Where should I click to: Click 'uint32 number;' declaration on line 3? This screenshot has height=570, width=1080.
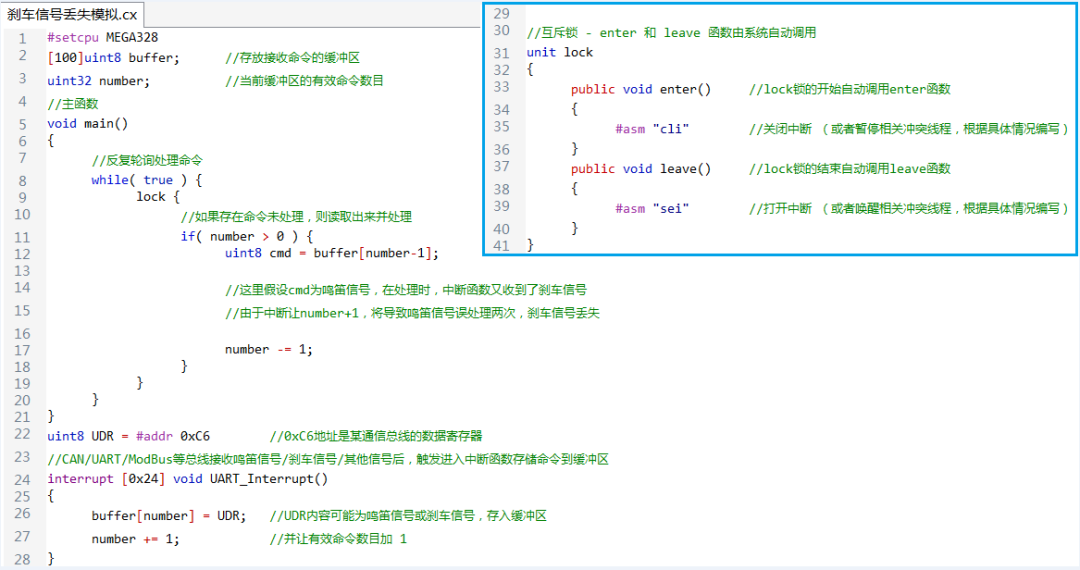coord(98,81)
